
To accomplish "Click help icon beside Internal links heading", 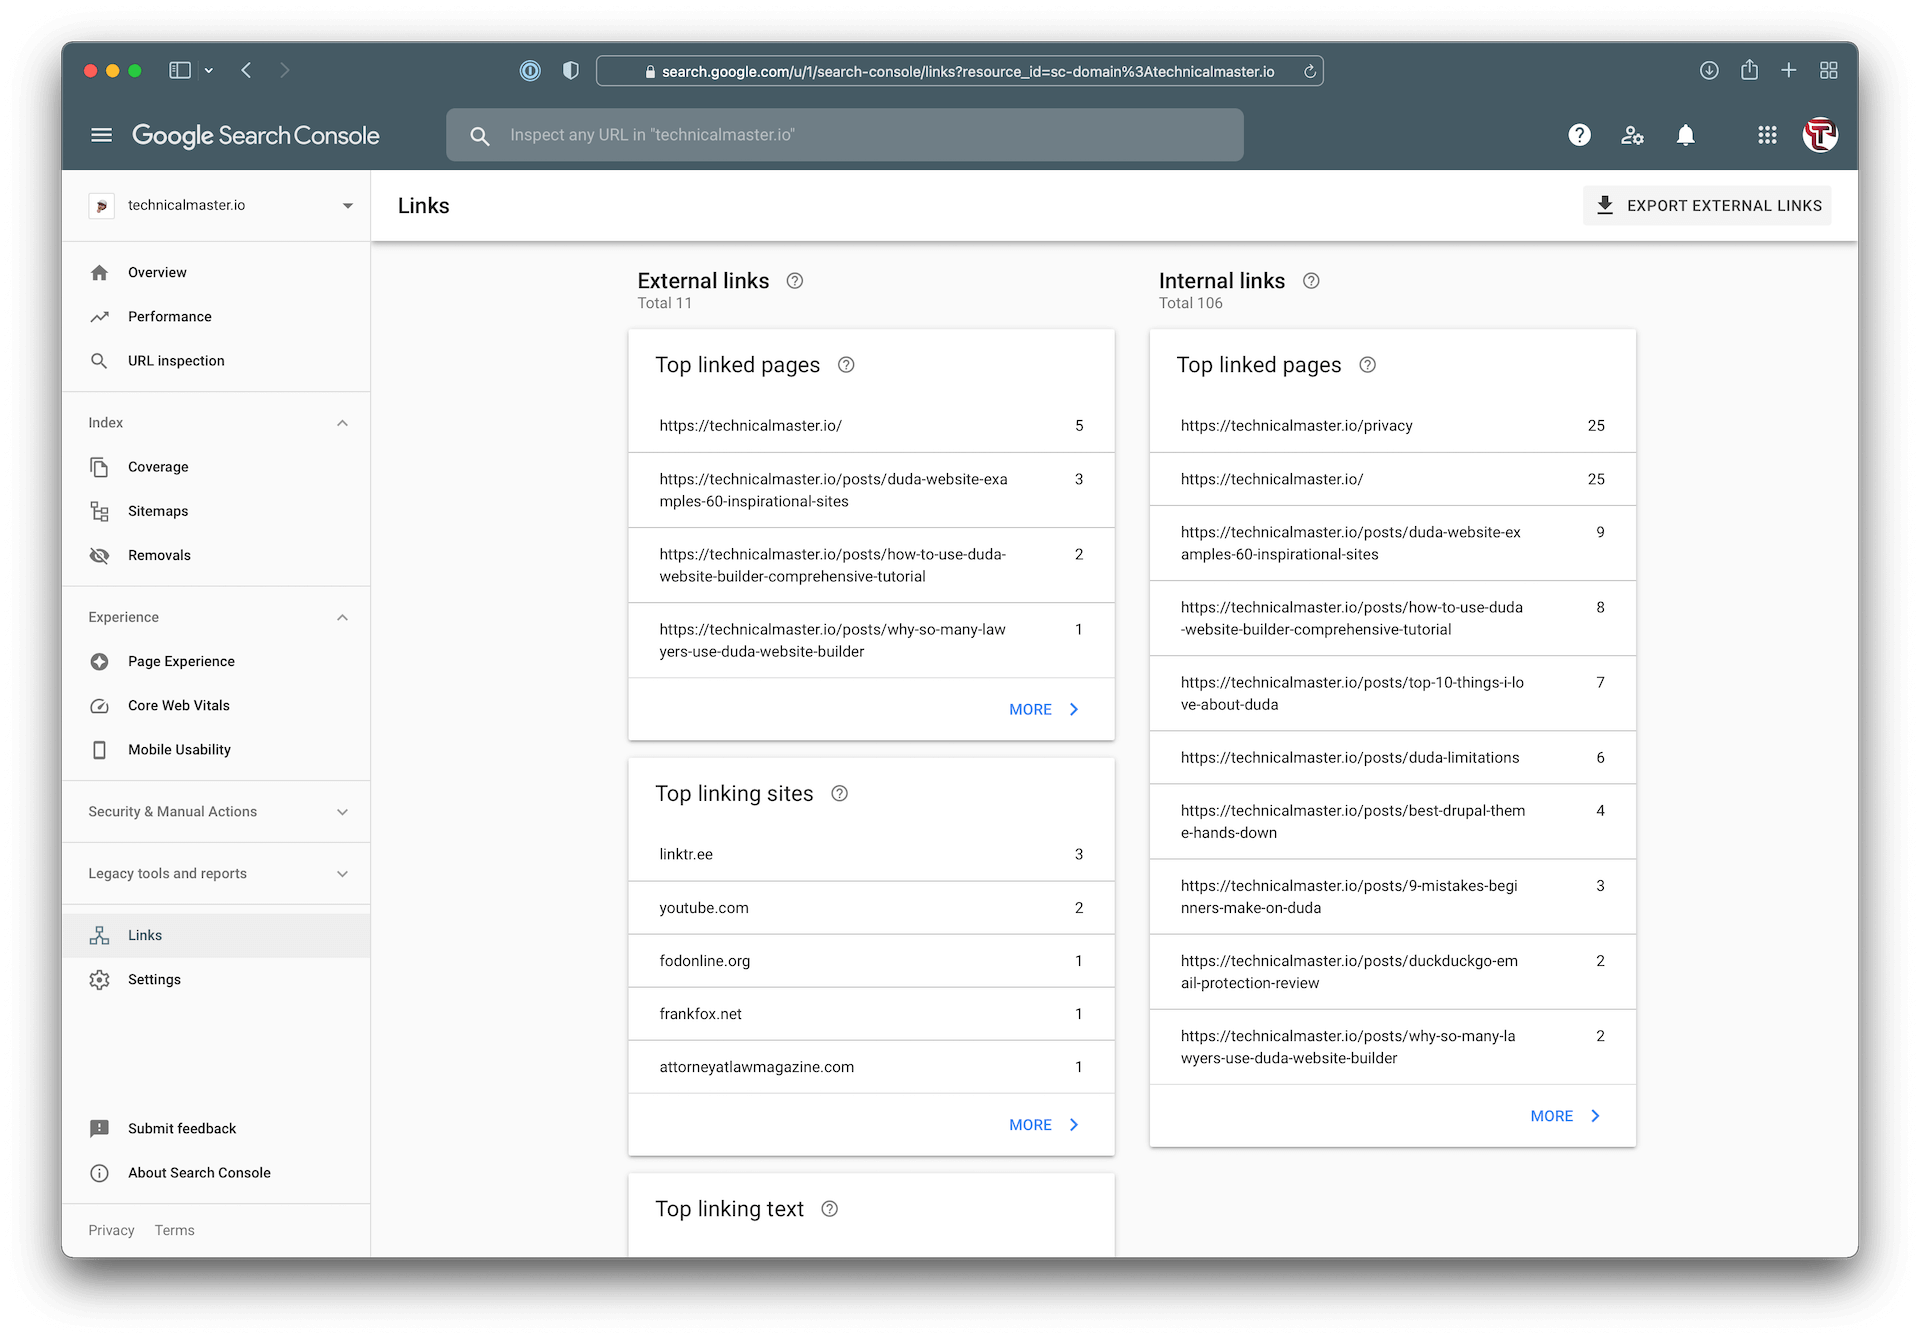I will [x=1311, y=281].
